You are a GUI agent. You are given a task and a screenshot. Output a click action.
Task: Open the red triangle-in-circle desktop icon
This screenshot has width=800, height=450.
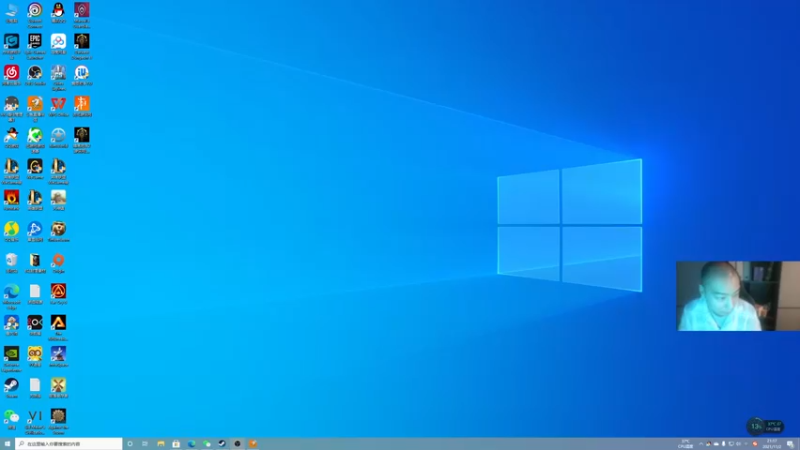click(58, 294)
